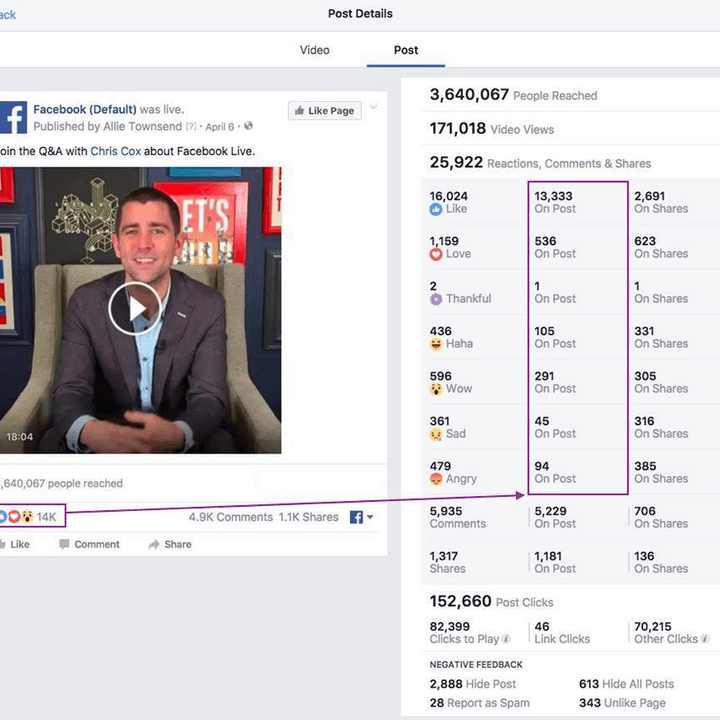The width and height of the screenshot is (720, 720).
Task: Click the people reached count below video
Action: tap(62, 484)
